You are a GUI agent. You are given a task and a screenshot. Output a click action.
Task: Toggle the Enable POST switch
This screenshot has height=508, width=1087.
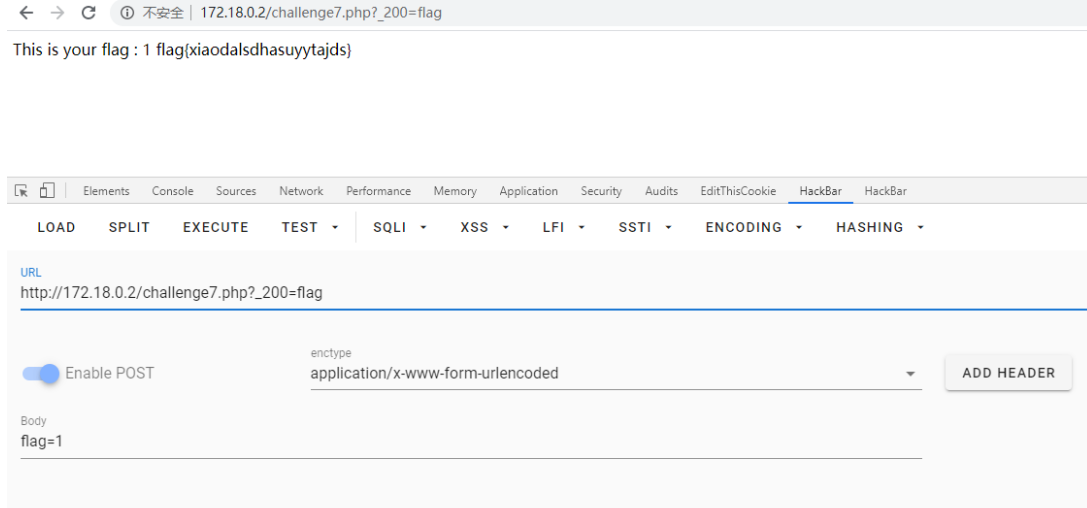[42, 373]
